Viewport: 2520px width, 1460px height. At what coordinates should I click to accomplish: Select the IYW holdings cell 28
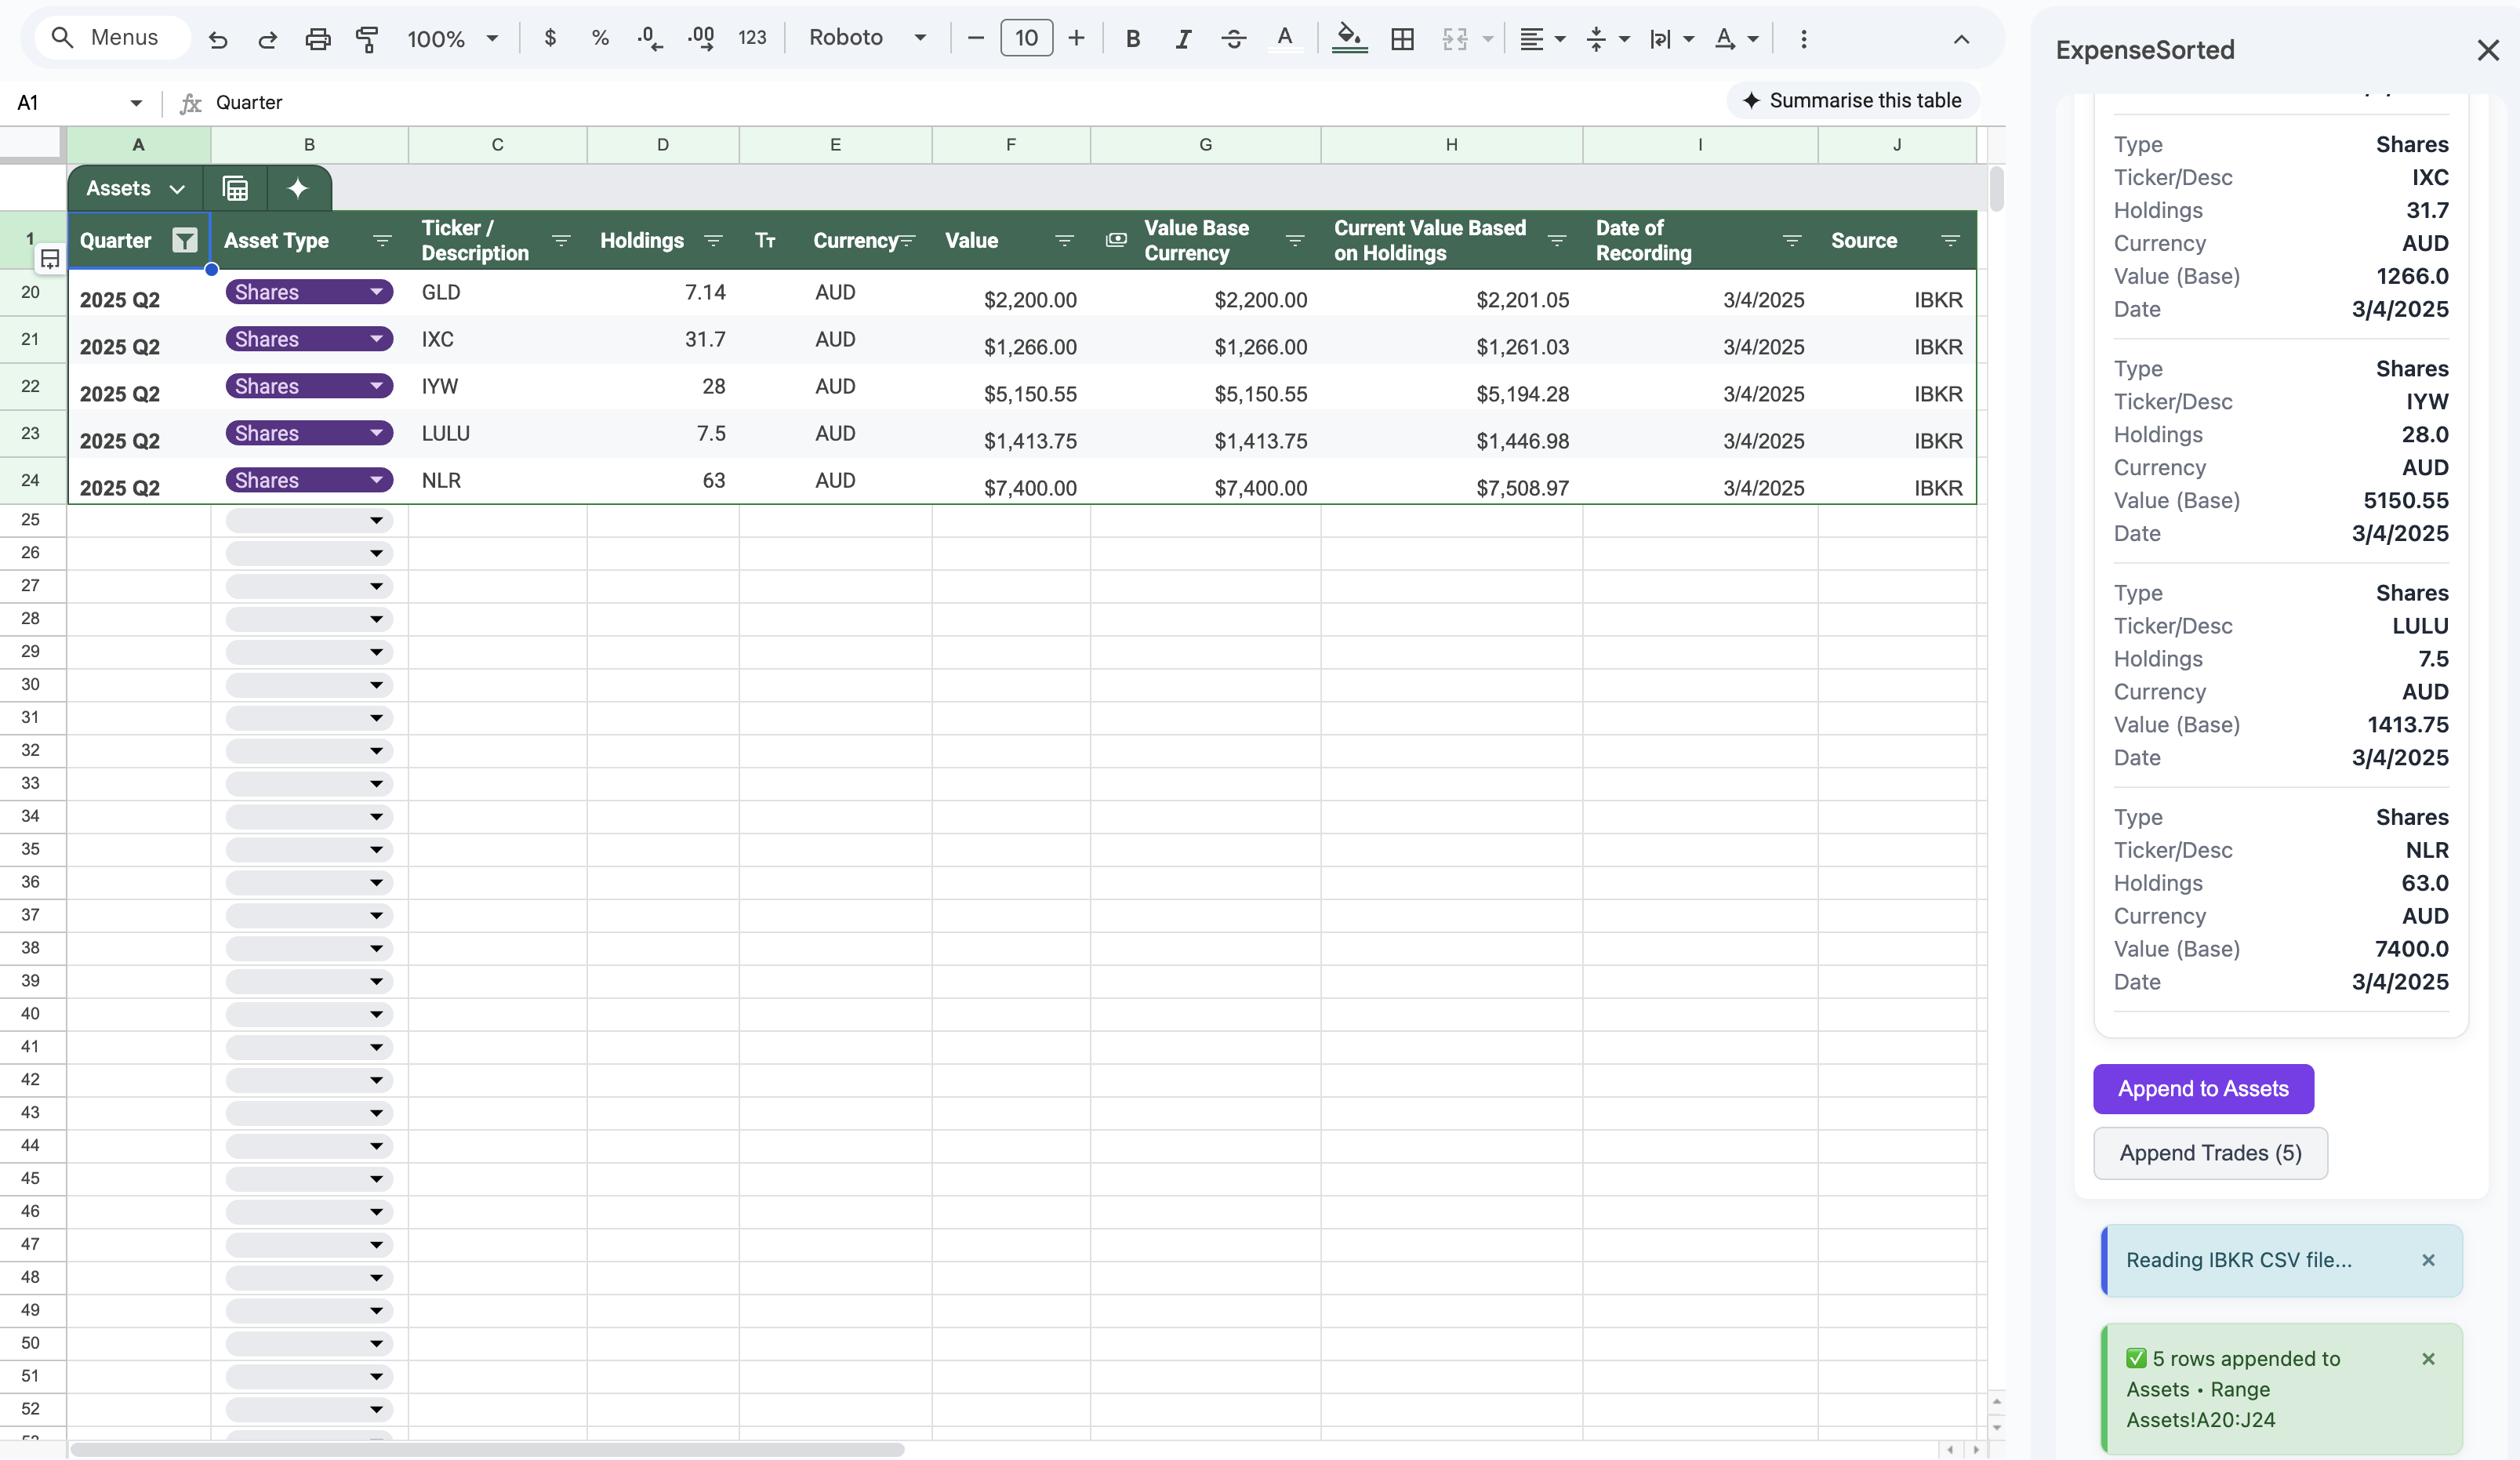coord(662,387)
